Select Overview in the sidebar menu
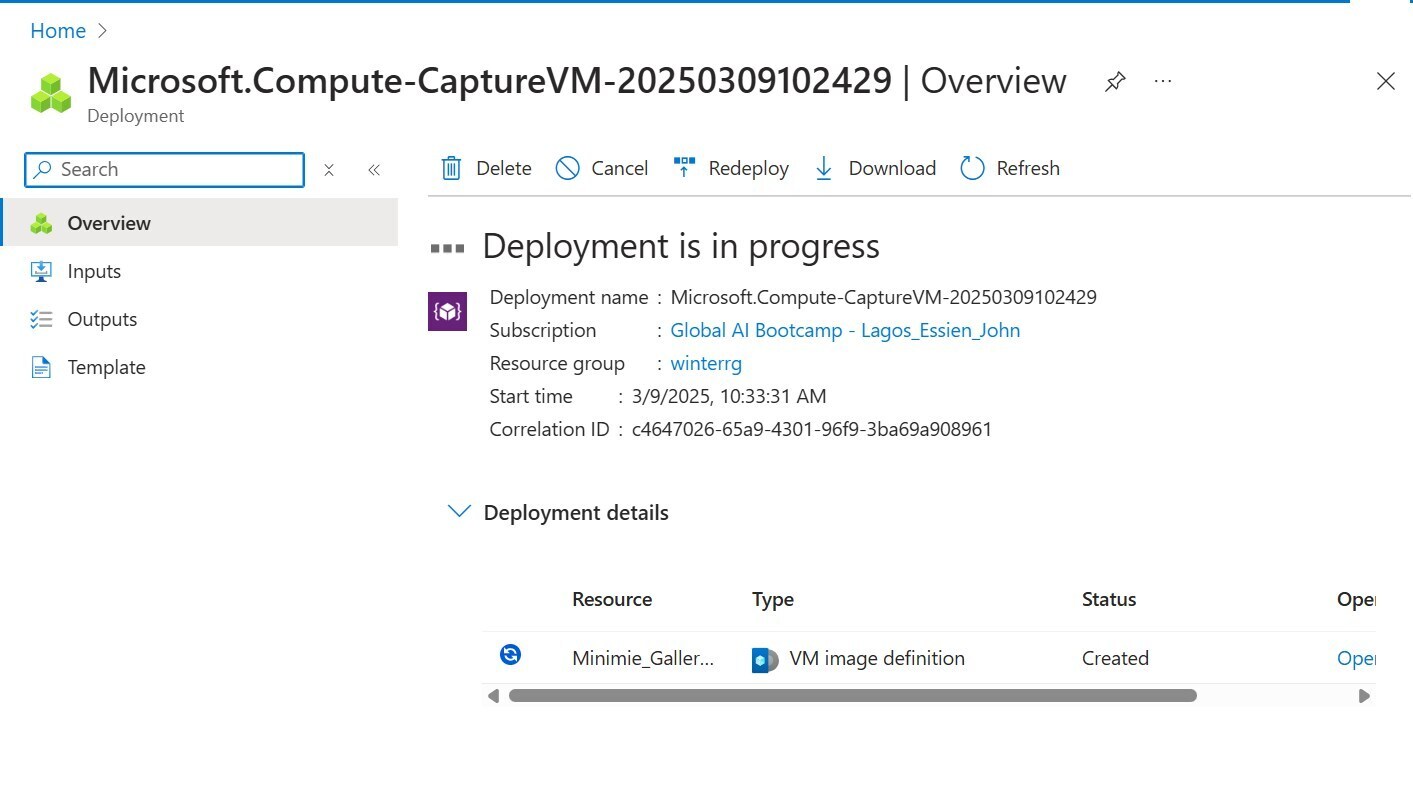This screenshot has width=1413, height=786. (200, 223)
